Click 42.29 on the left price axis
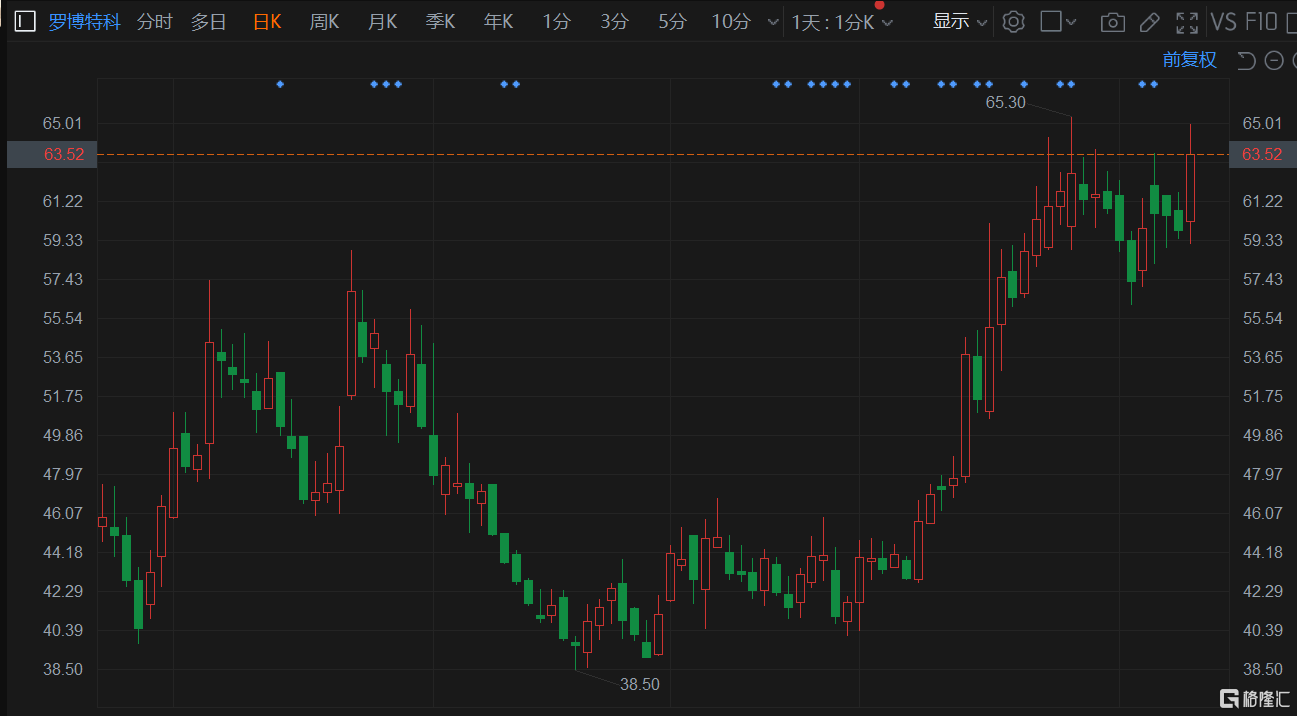Viewport: 1297px width, 716px height. (x=63, y=591)
